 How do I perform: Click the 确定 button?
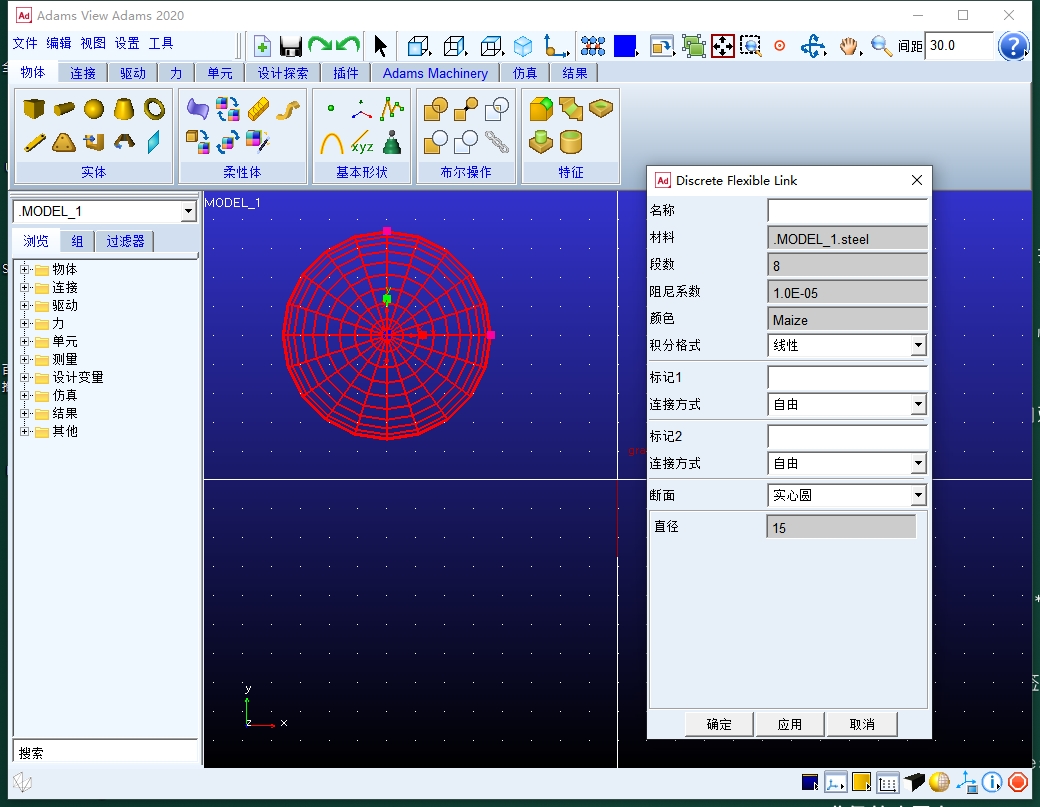click(x=719, y=724)
